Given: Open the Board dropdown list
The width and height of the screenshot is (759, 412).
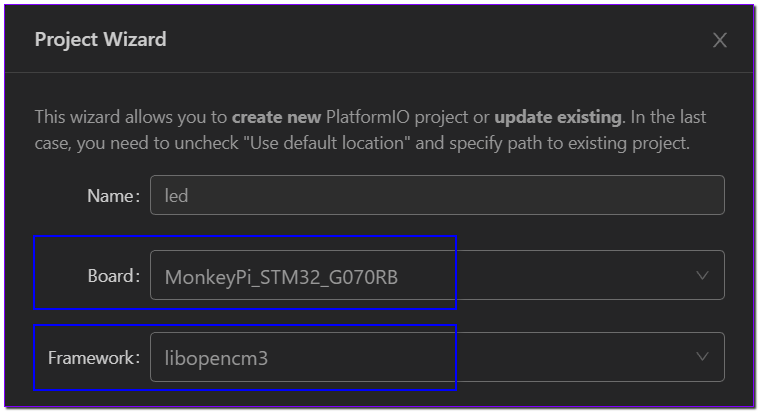Looking at the screenshot, I should 437,275.
